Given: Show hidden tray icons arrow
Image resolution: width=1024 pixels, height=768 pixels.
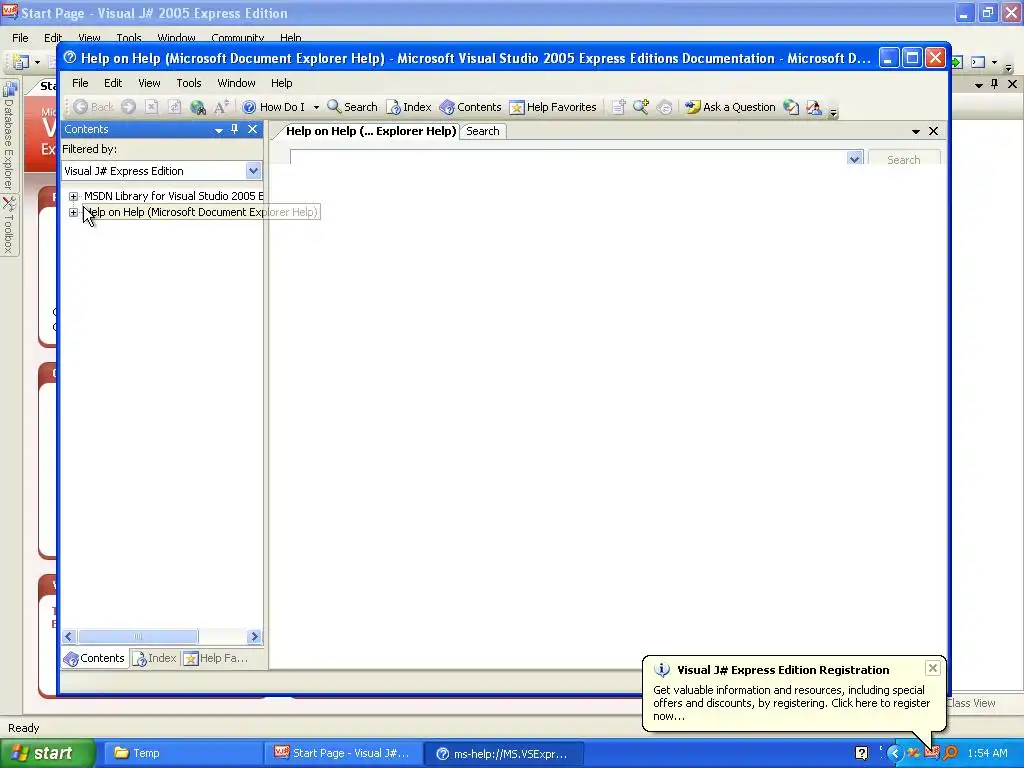Looking at the screenshot, I should [895, 754].
